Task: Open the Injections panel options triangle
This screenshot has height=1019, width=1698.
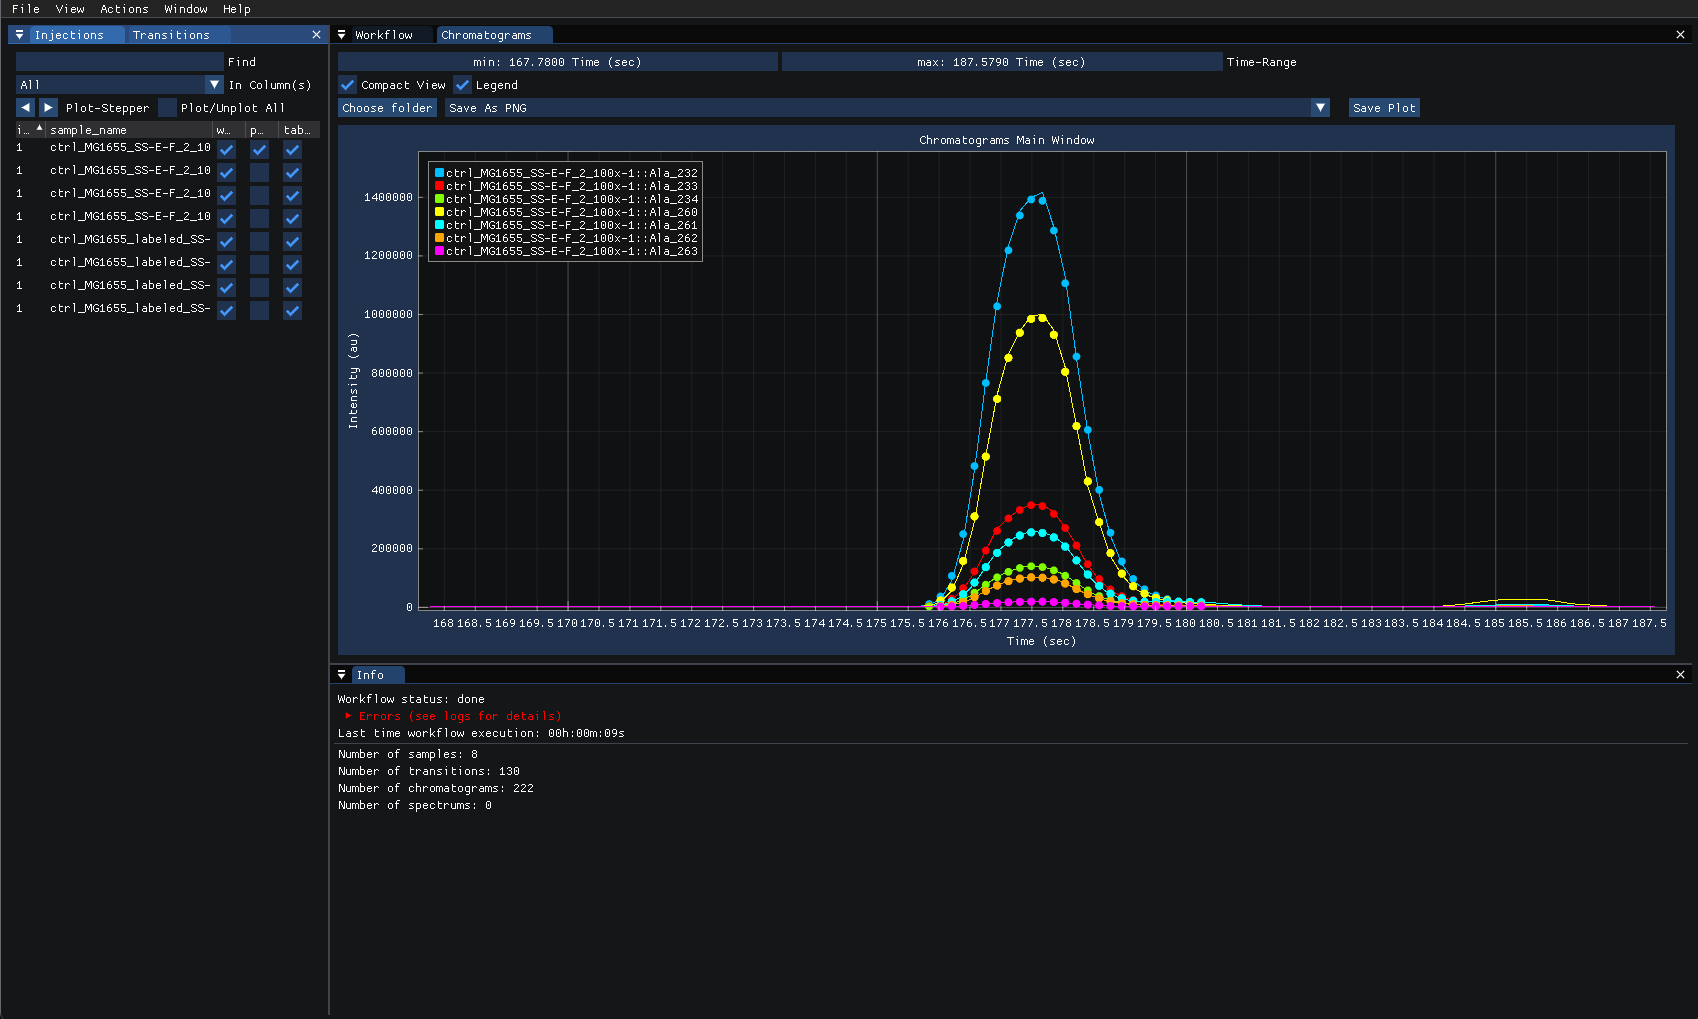Action: (x=19, y=35)
